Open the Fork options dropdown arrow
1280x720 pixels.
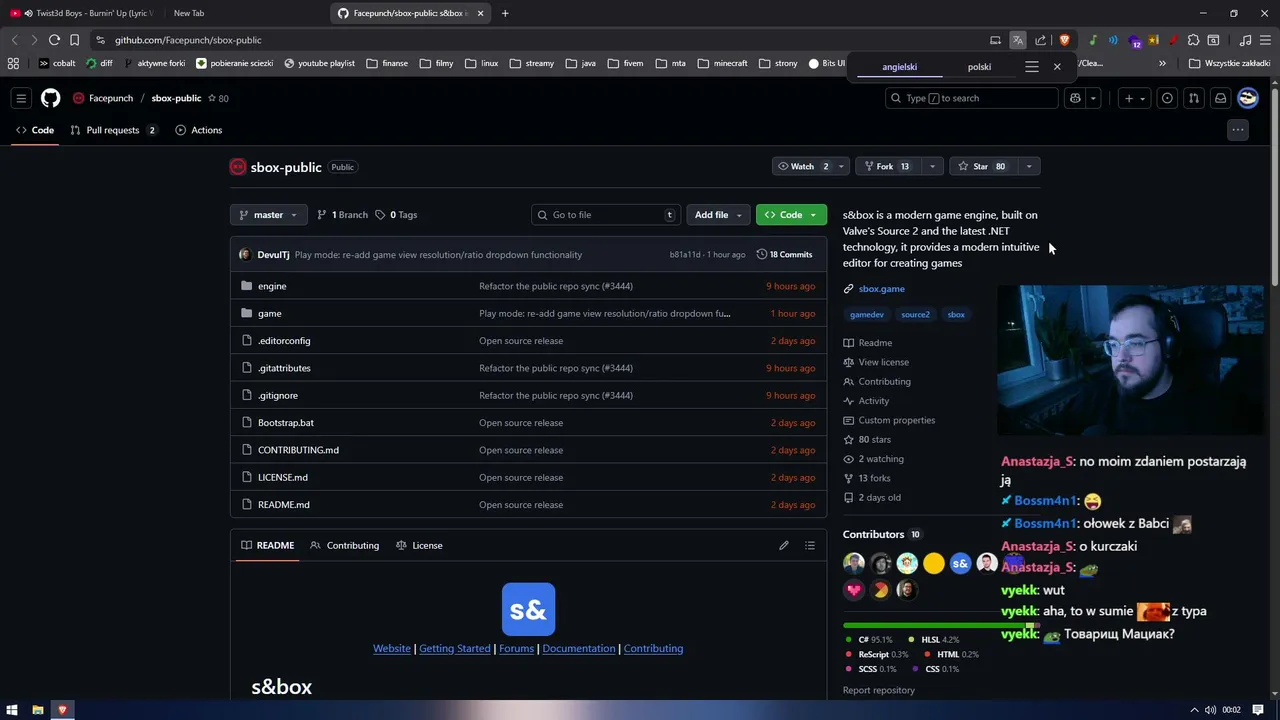[932, 166]
